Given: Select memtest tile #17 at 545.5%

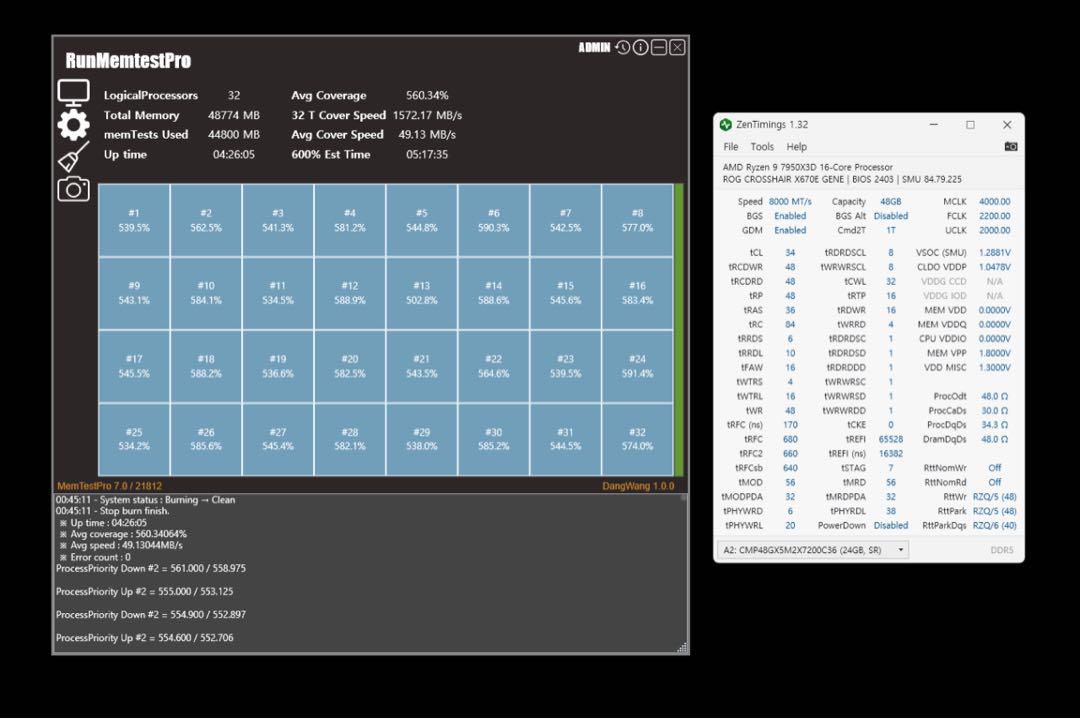Looking at the screenshot, I should (134, 366).
